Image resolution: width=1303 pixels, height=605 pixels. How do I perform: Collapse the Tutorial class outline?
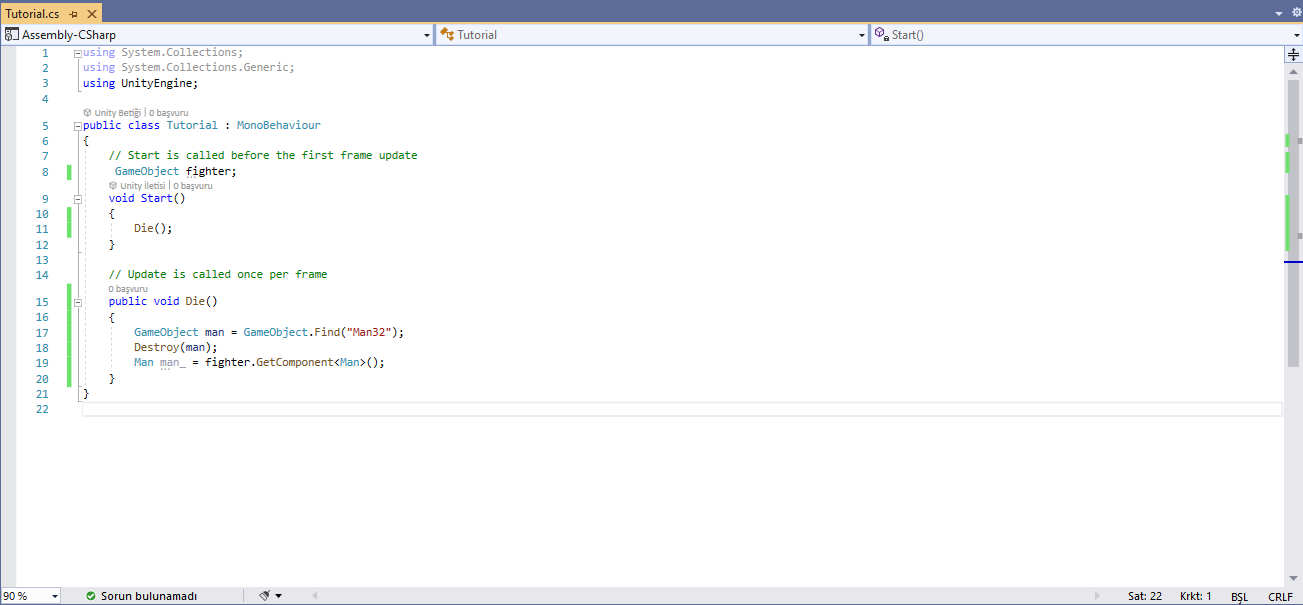[x=78, y=126]
